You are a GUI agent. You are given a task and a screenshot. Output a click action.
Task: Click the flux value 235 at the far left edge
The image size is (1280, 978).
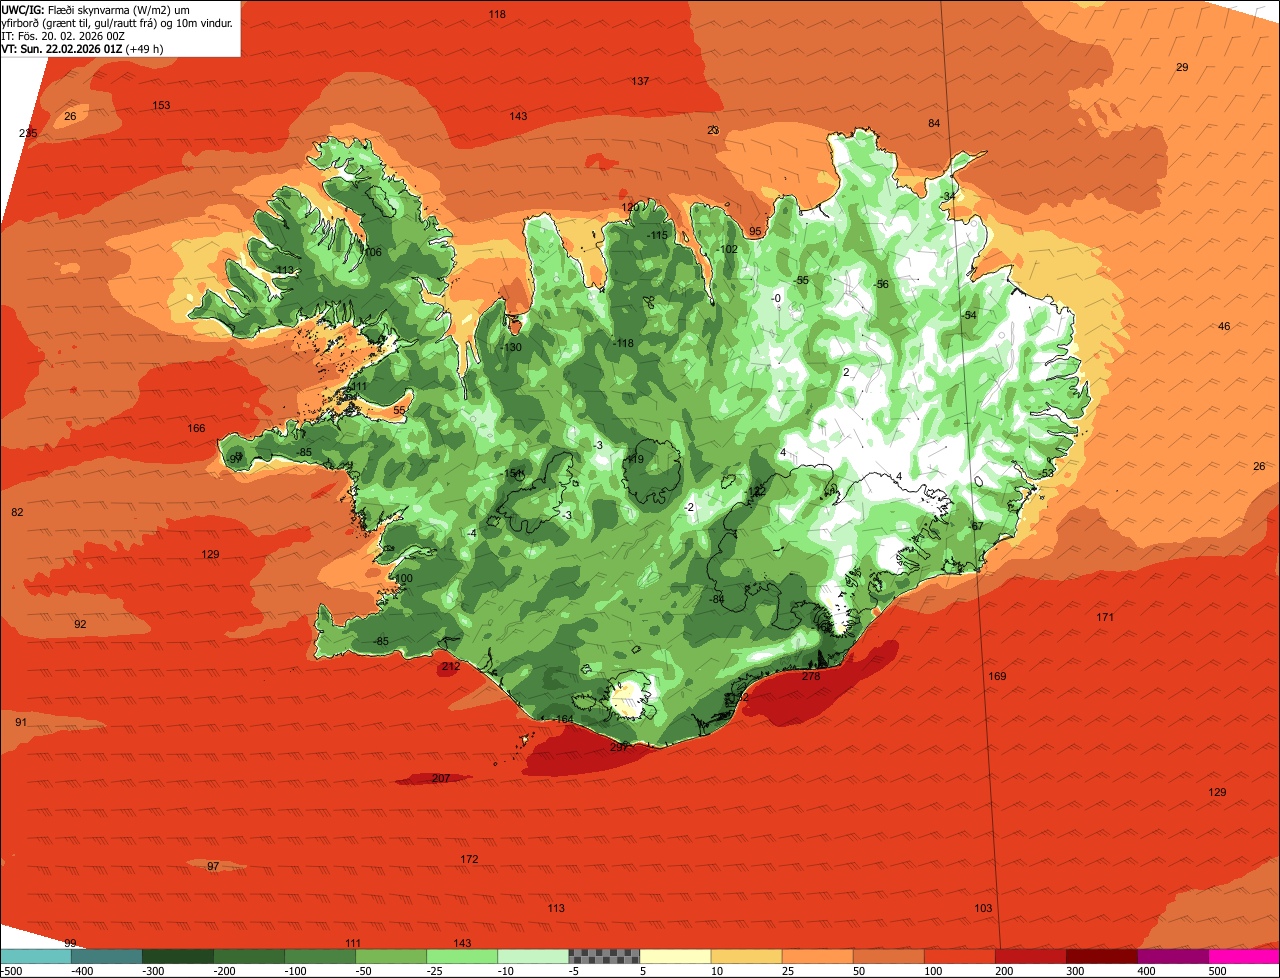(28, 134)
